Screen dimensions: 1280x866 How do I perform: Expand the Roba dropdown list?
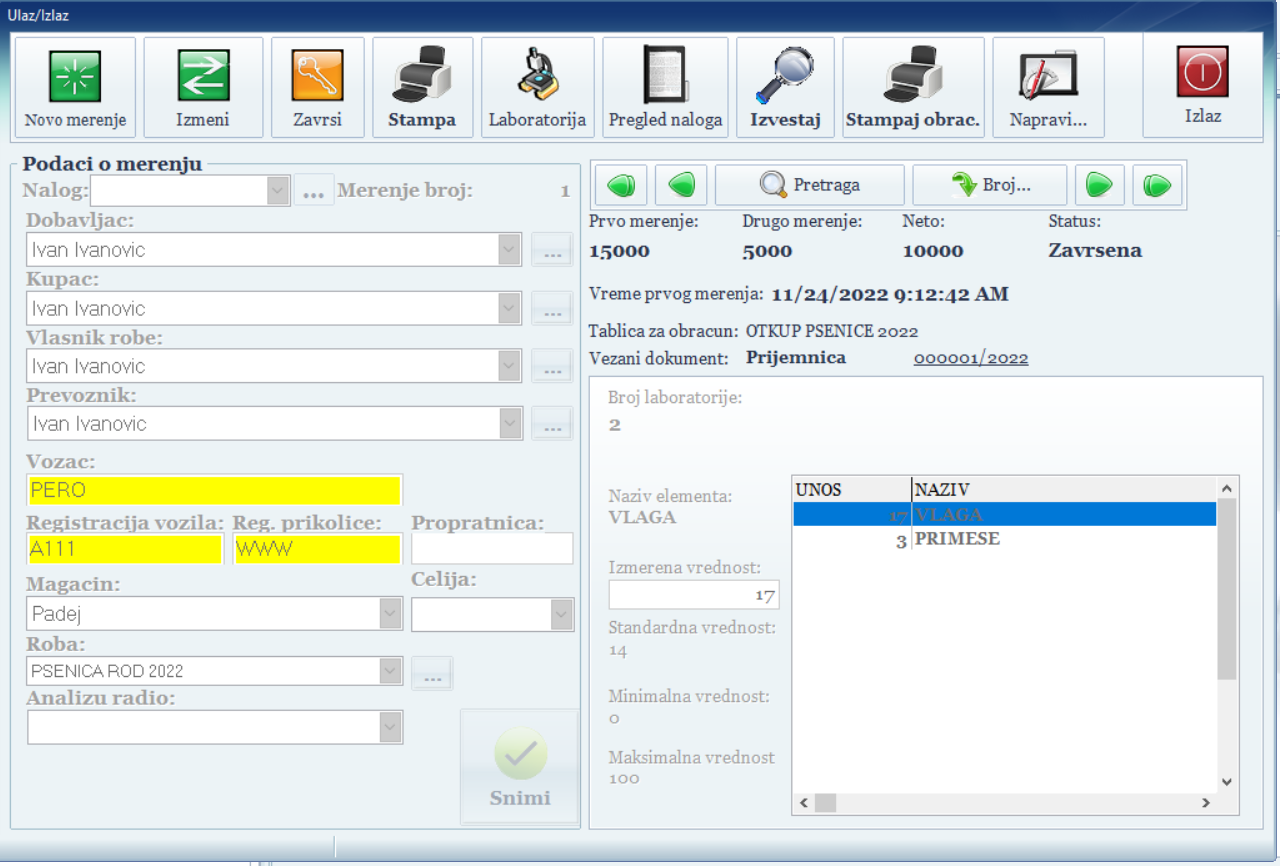point(390,671)
